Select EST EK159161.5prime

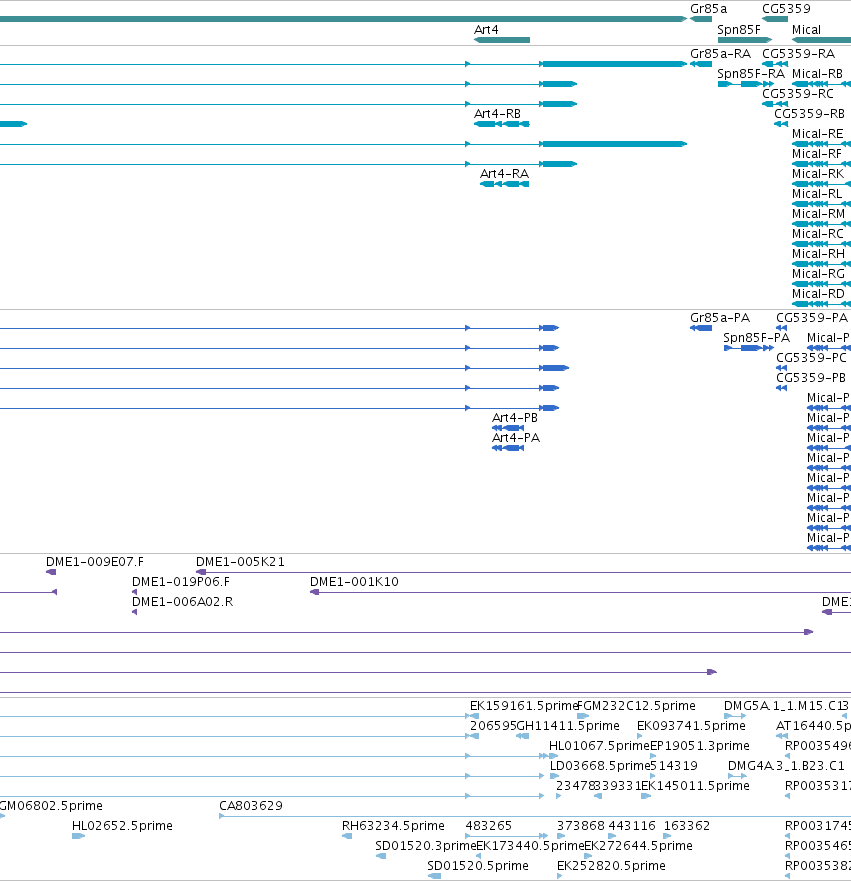(x=475, y=716)
